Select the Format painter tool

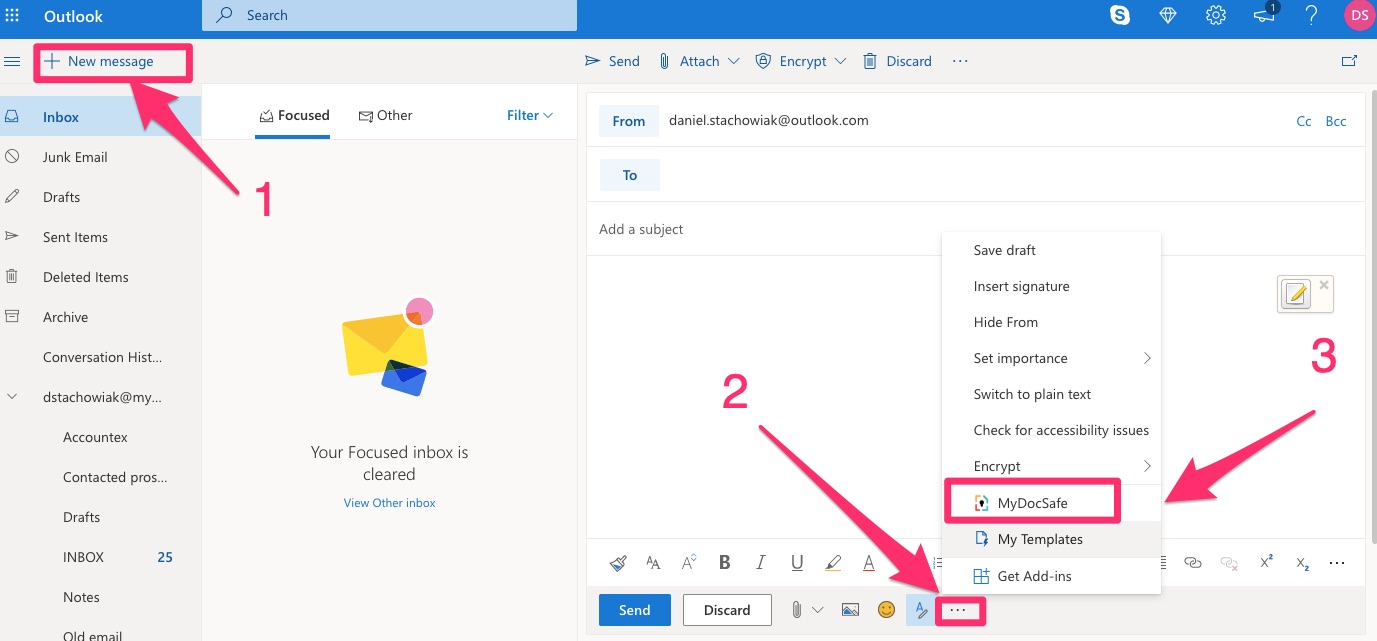point(617,563)
